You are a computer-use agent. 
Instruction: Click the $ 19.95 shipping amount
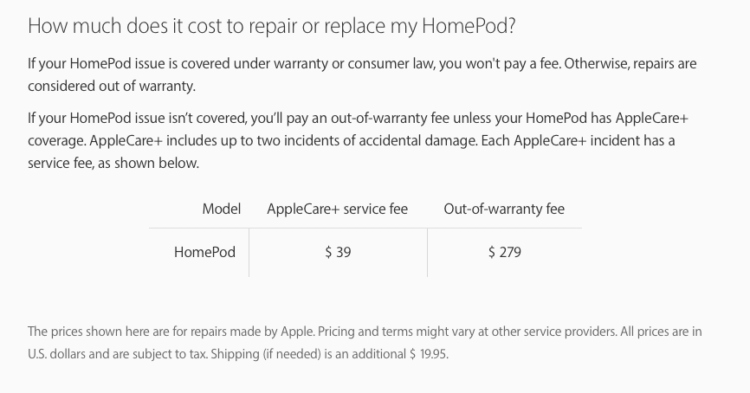point(429,354)
